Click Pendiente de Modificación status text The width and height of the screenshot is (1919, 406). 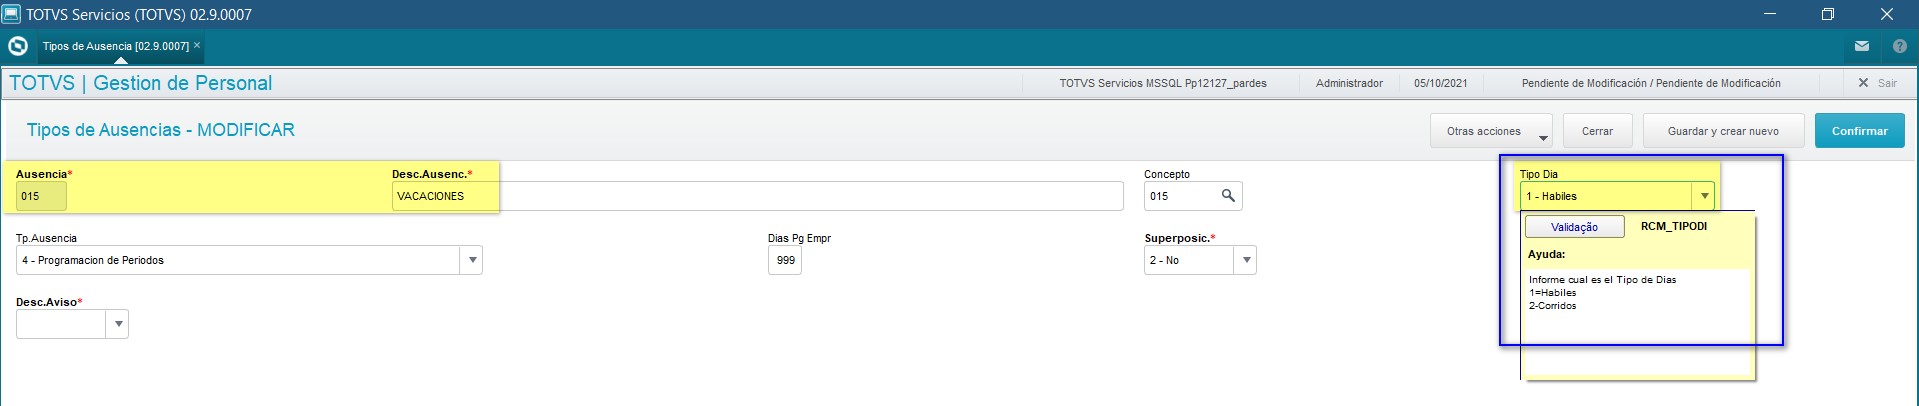pos(1651,83)
